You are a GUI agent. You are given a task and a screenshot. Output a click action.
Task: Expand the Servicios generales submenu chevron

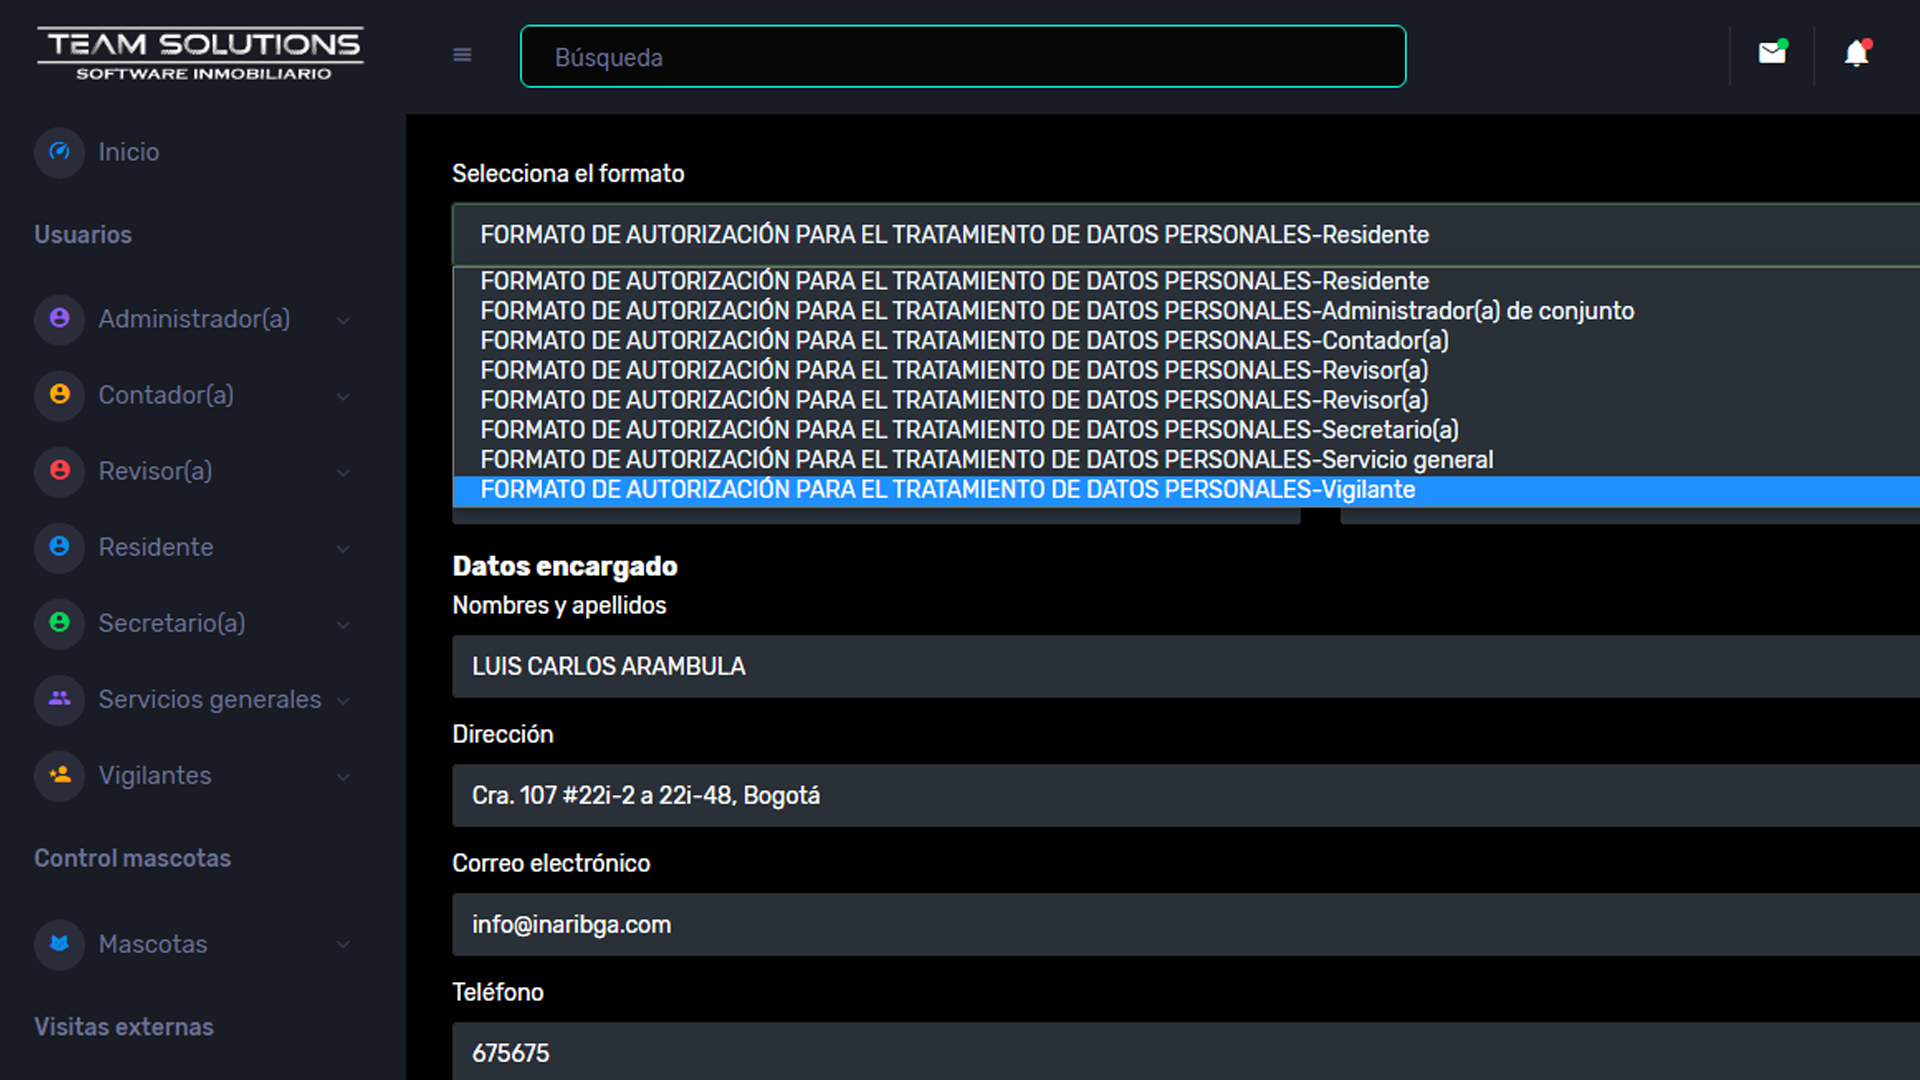coord(343,701)
